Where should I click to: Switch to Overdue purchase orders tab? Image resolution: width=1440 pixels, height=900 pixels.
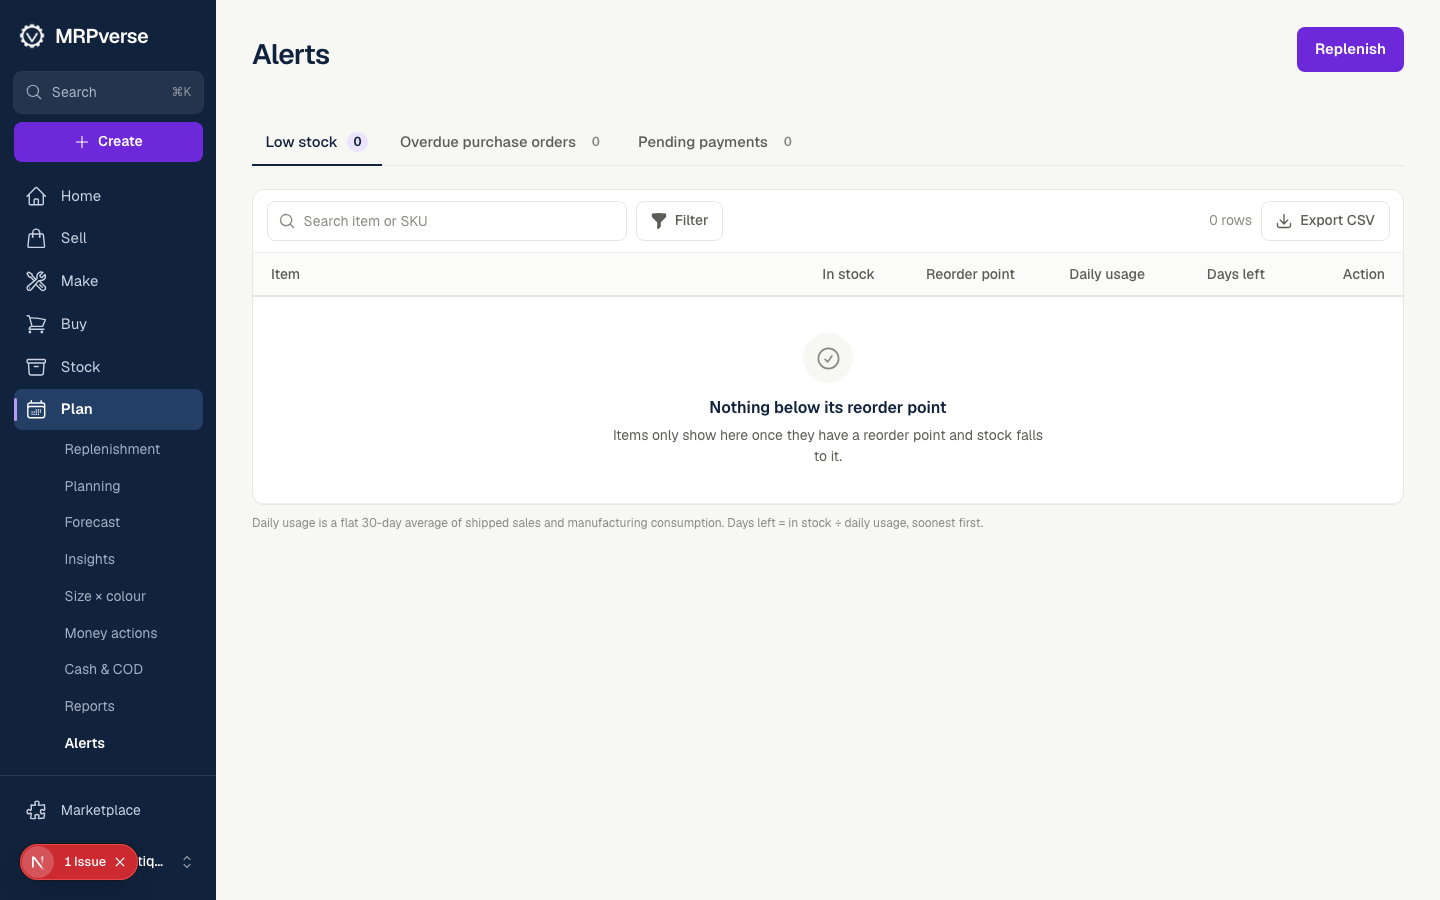click(x=500, y=142)
